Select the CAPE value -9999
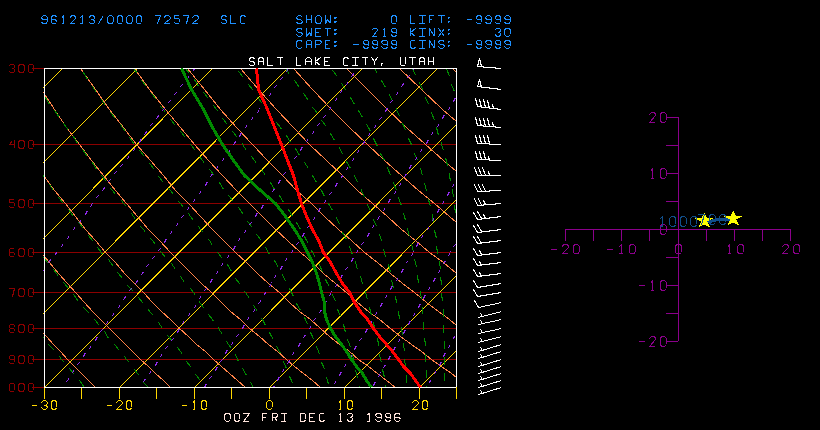 coord(375,44)
